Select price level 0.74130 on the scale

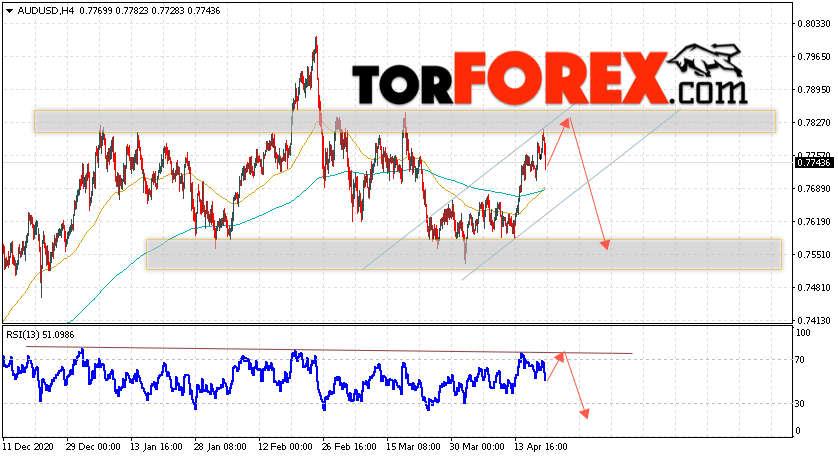tap(814, 321)
